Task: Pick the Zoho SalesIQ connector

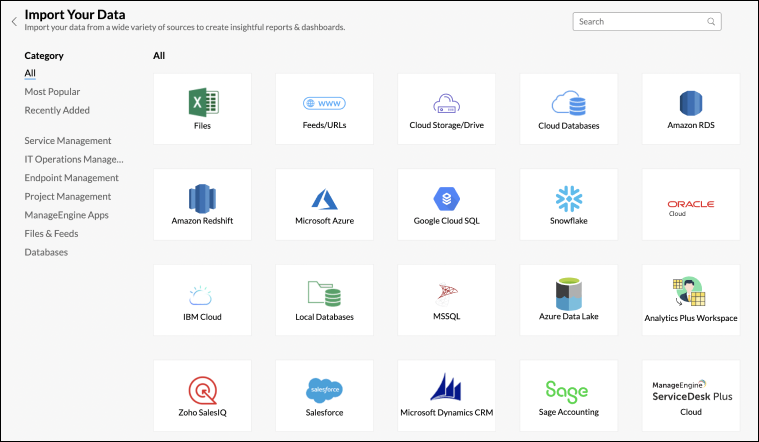Action: (x=202, y=395)
